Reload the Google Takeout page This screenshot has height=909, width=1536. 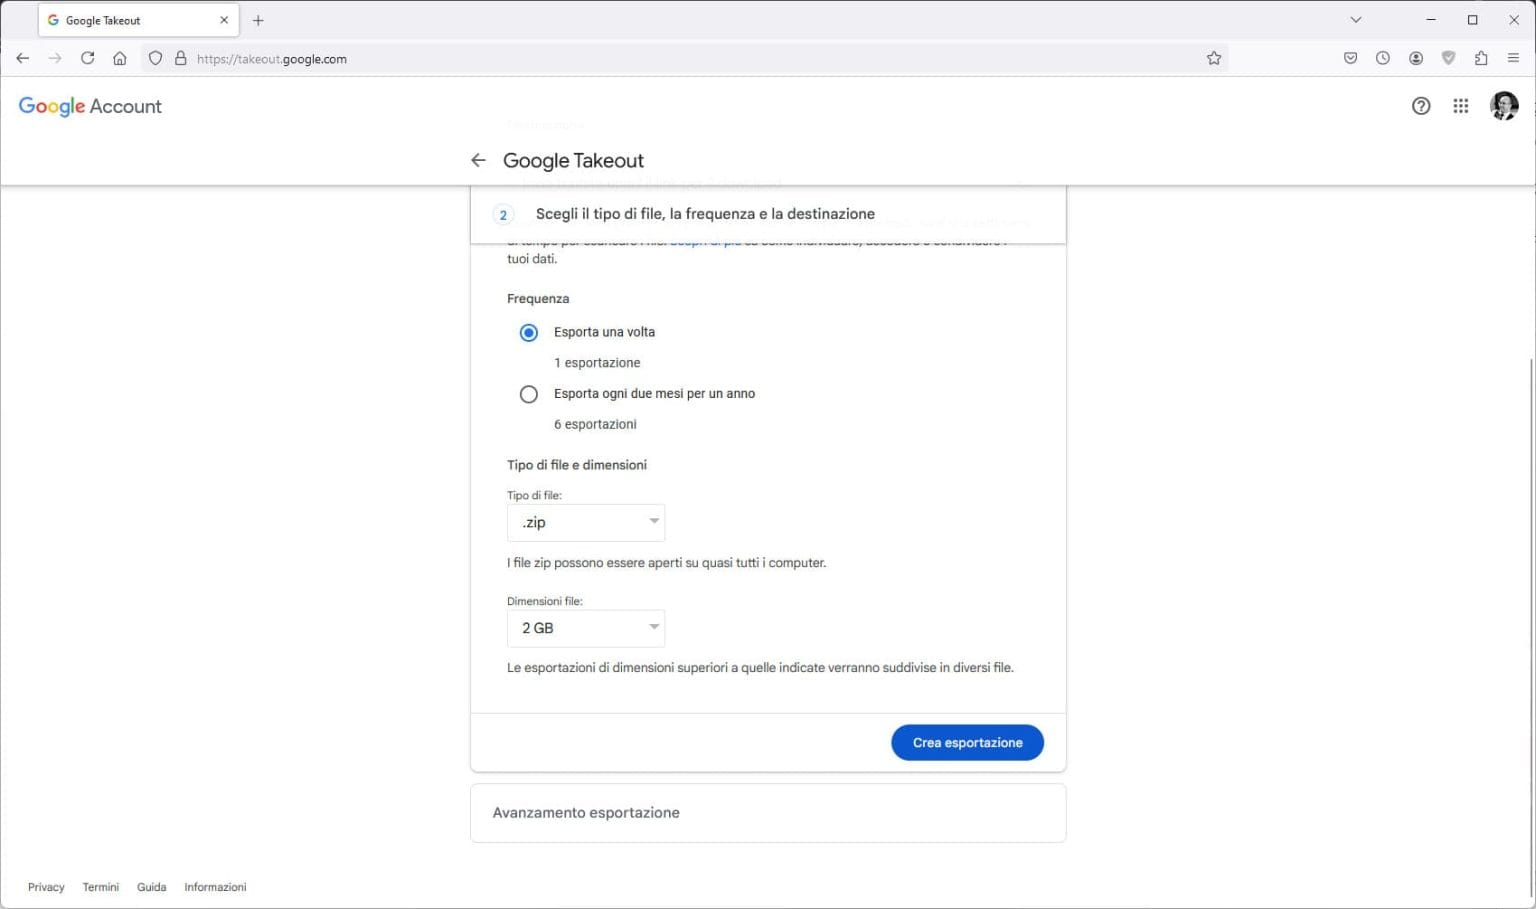click(x=88, y=58)
